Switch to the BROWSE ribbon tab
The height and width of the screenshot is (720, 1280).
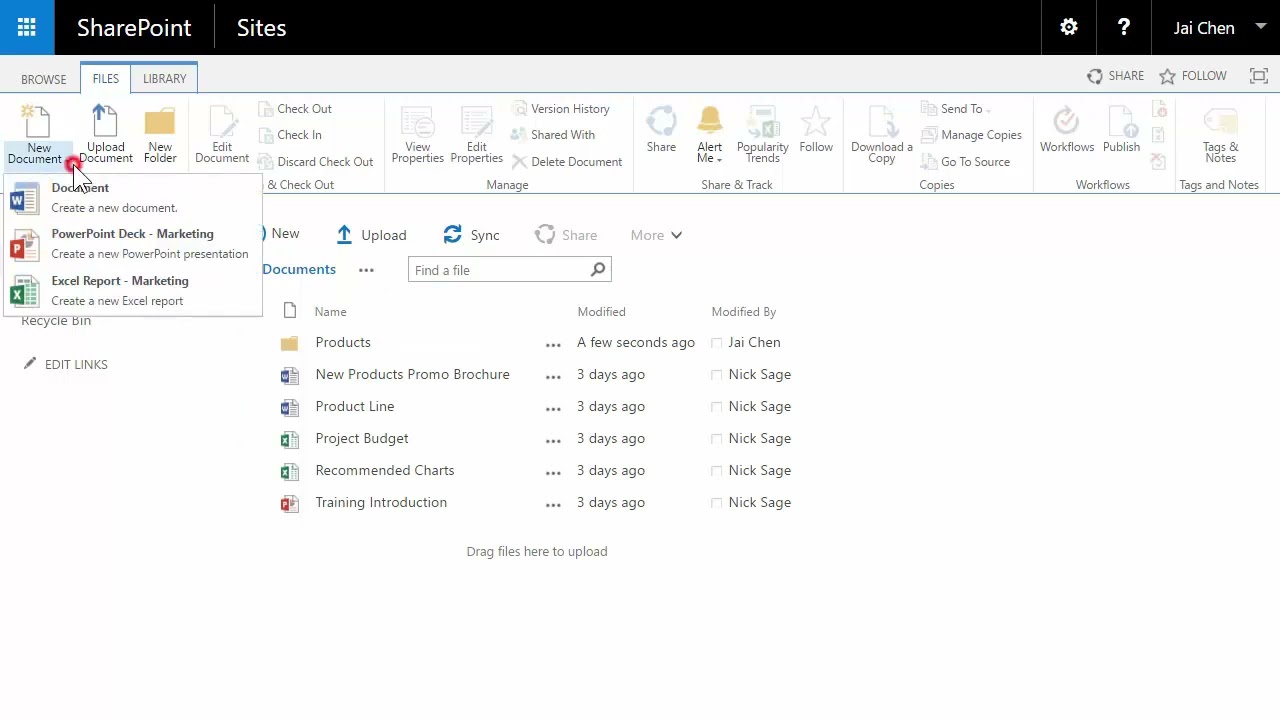(44, 79)
